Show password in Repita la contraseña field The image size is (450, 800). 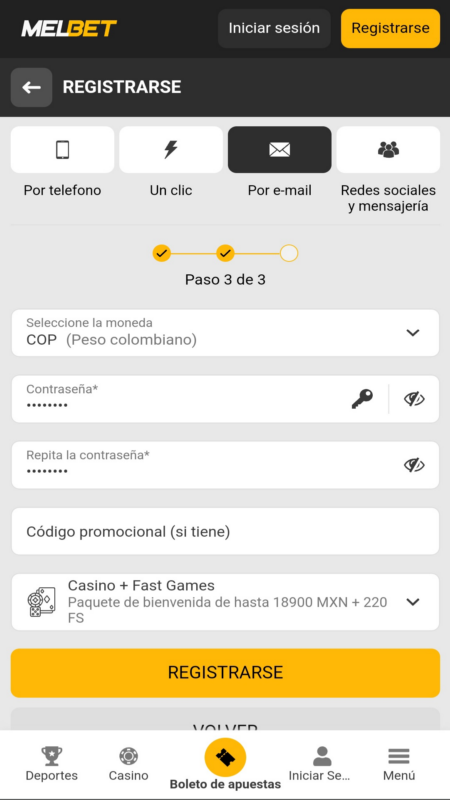coord(414,465)
